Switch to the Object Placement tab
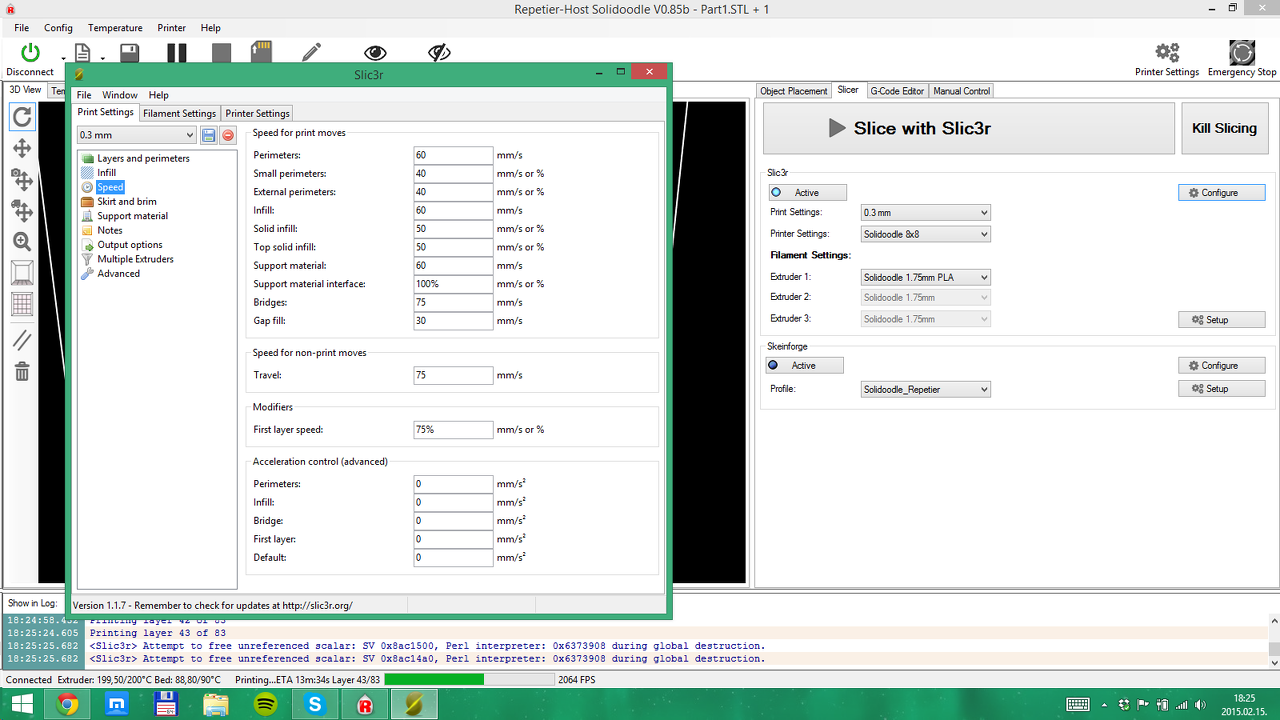Screen dimensions: 1280x720 pyautogui.click(x=794, y=91)
